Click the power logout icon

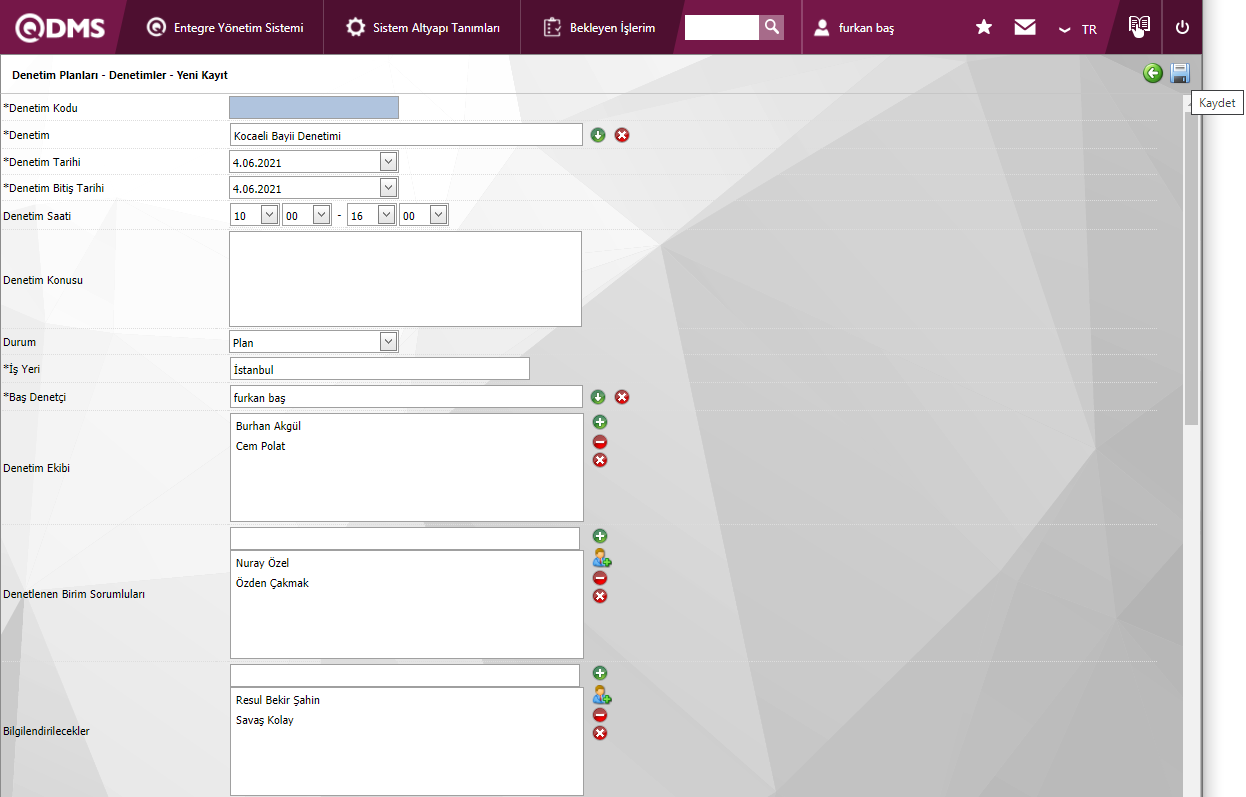[1182, 27]
